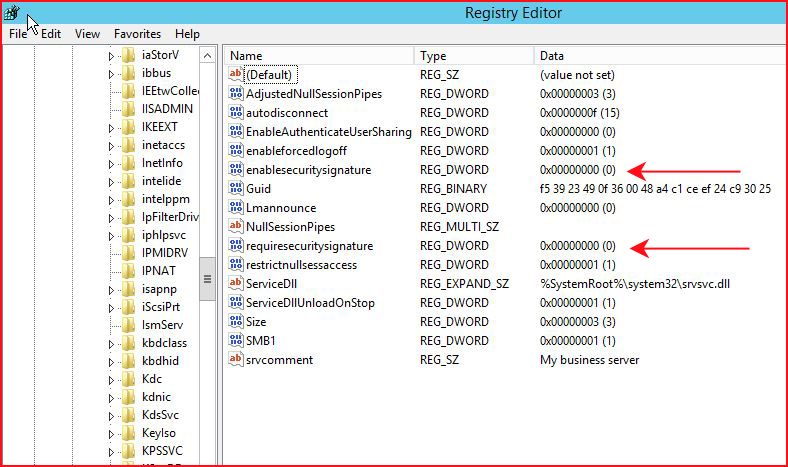Click the Lmannounce DWORD icon
The height and width of the screenshot is (467, 788).
click(x=236, y=208)
